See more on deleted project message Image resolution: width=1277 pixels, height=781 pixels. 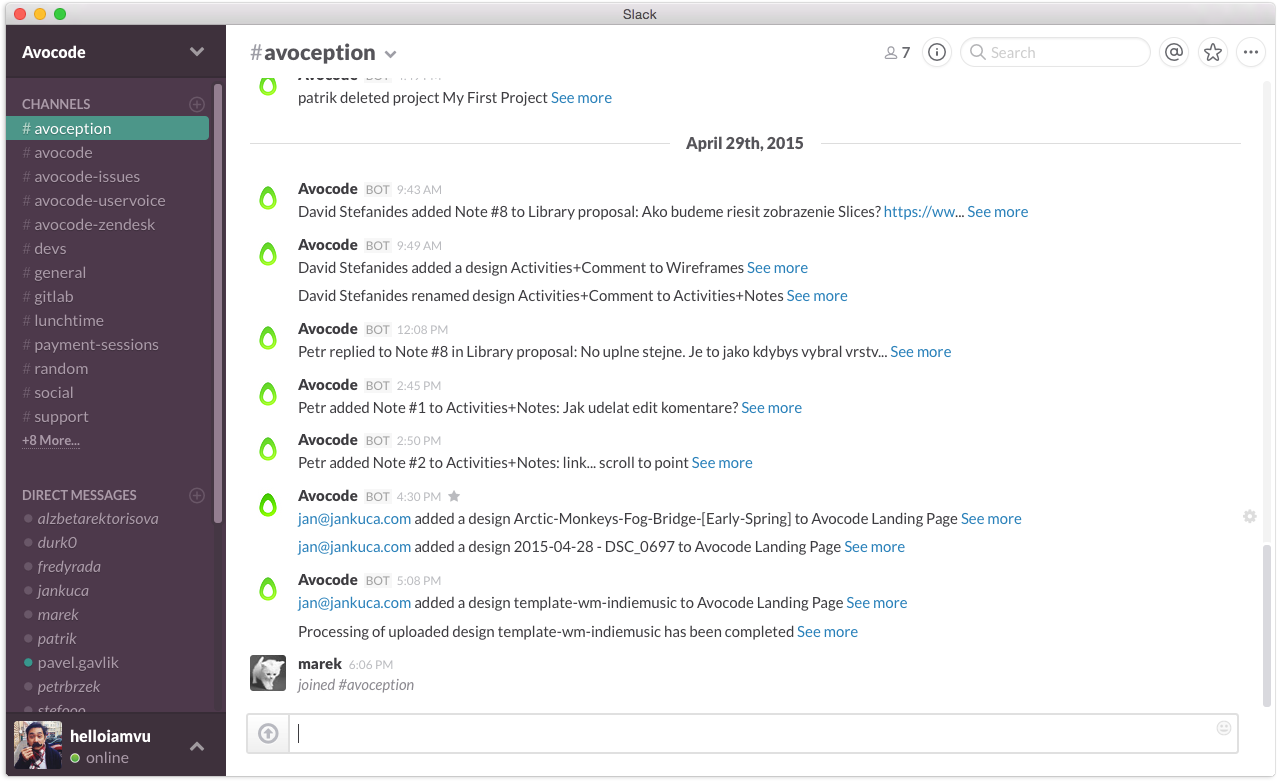tap(581, 98)
